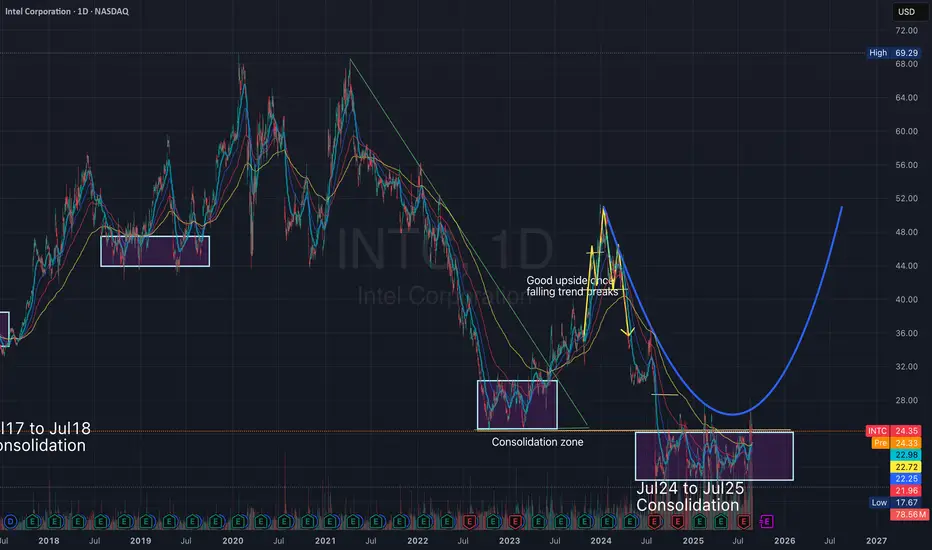This screenshot has height=550, width=932.
Task: Click the High 69.29 price label
Action: pos(895,52)
